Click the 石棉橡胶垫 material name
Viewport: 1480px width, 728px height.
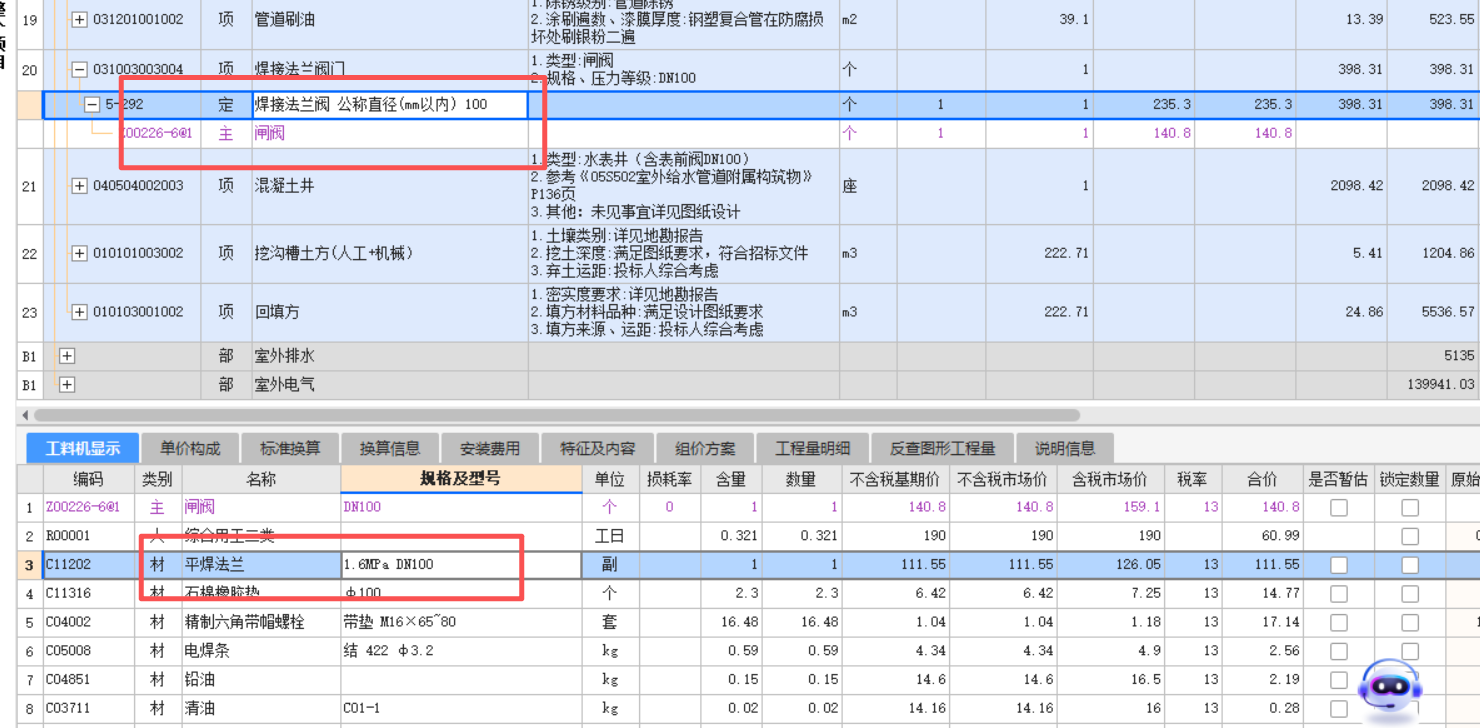(222, 594)
